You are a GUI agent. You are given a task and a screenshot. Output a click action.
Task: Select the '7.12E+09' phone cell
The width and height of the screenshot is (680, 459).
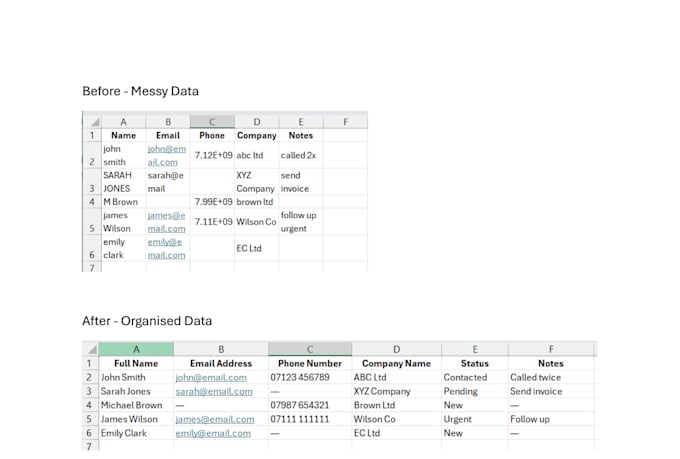click(x=212, y=155)
